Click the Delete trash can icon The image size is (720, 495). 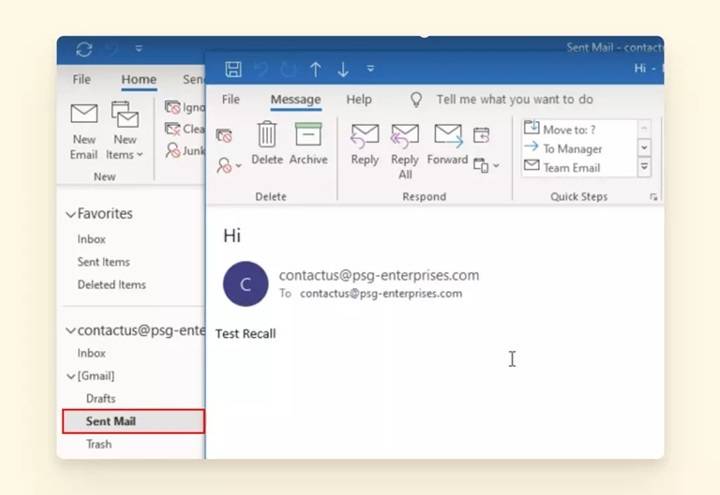[x=267, y=134]
